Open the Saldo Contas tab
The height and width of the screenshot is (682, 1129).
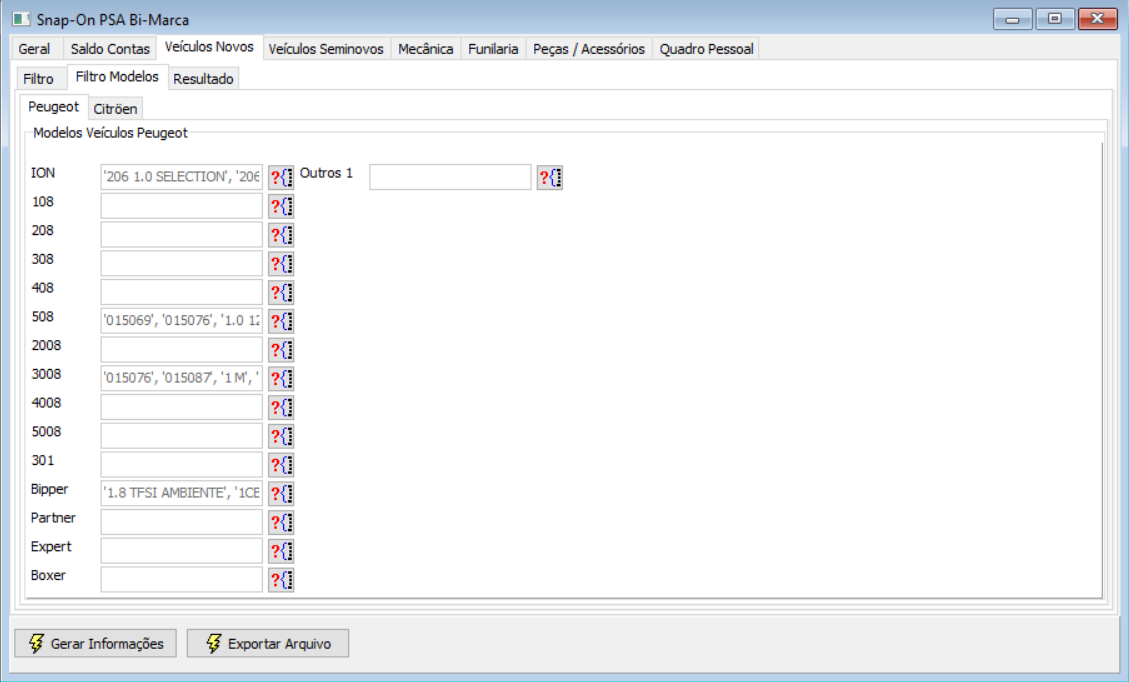click(110, 49)
